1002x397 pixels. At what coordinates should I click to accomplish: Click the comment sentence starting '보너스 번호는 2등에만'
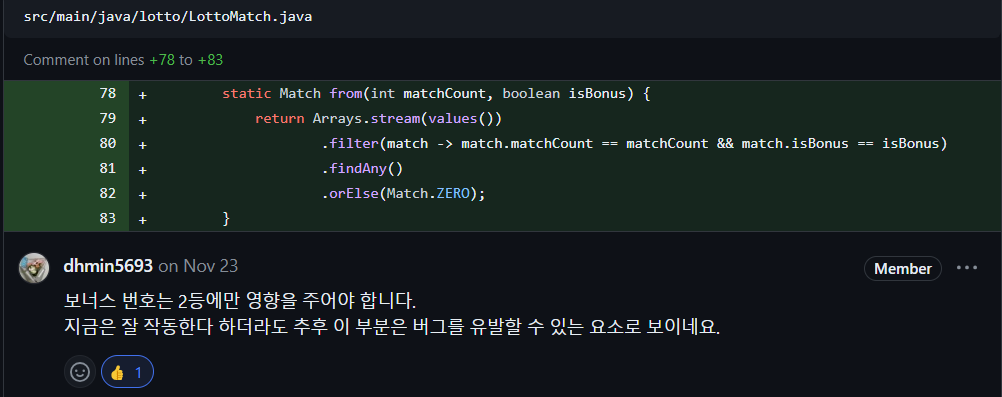tap(240, 300)
